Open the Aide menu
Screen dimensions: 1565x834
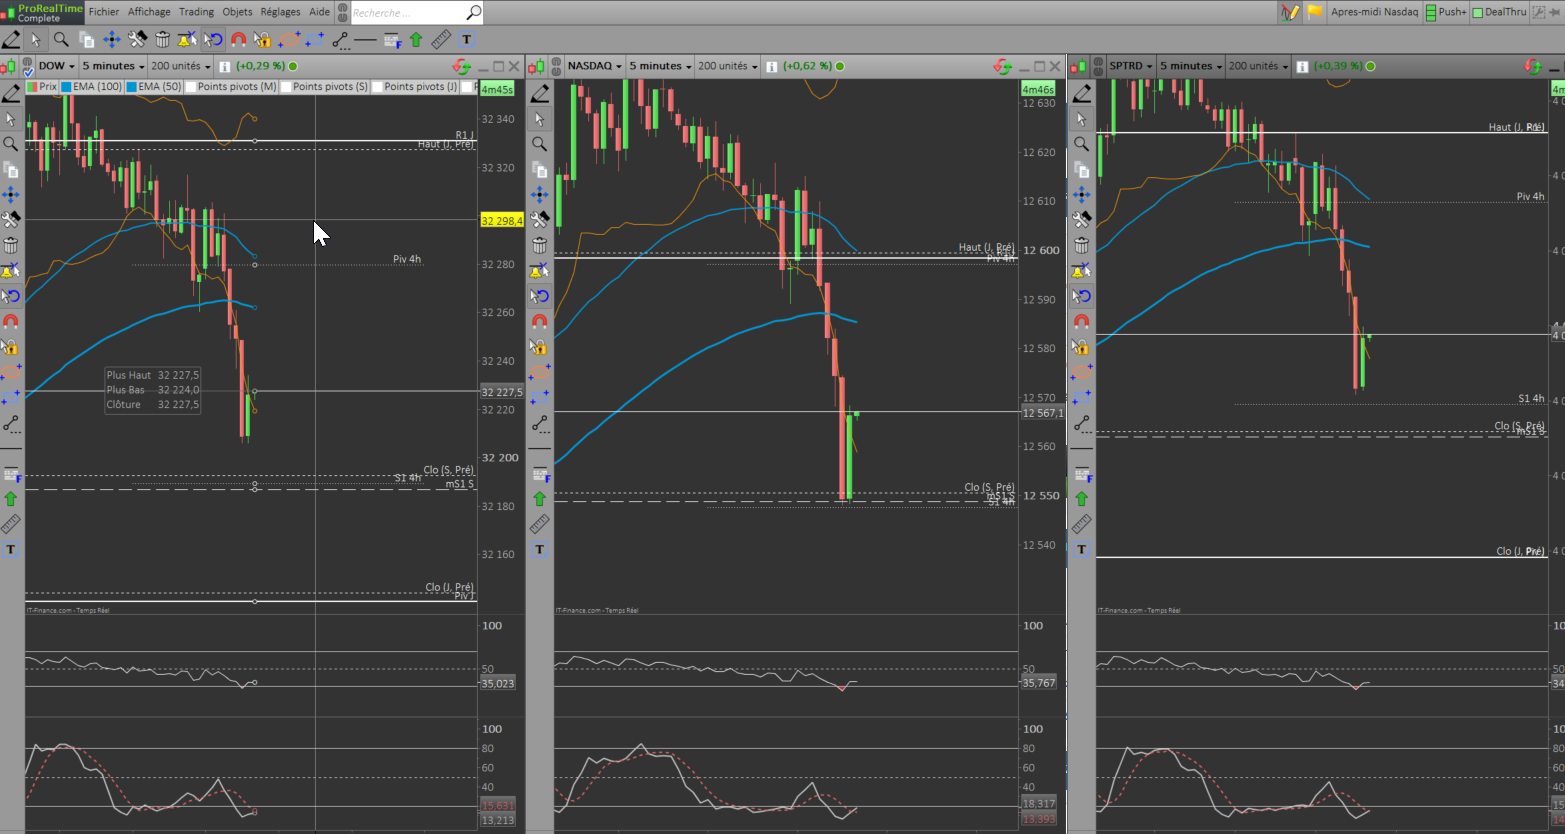(319, 12)
